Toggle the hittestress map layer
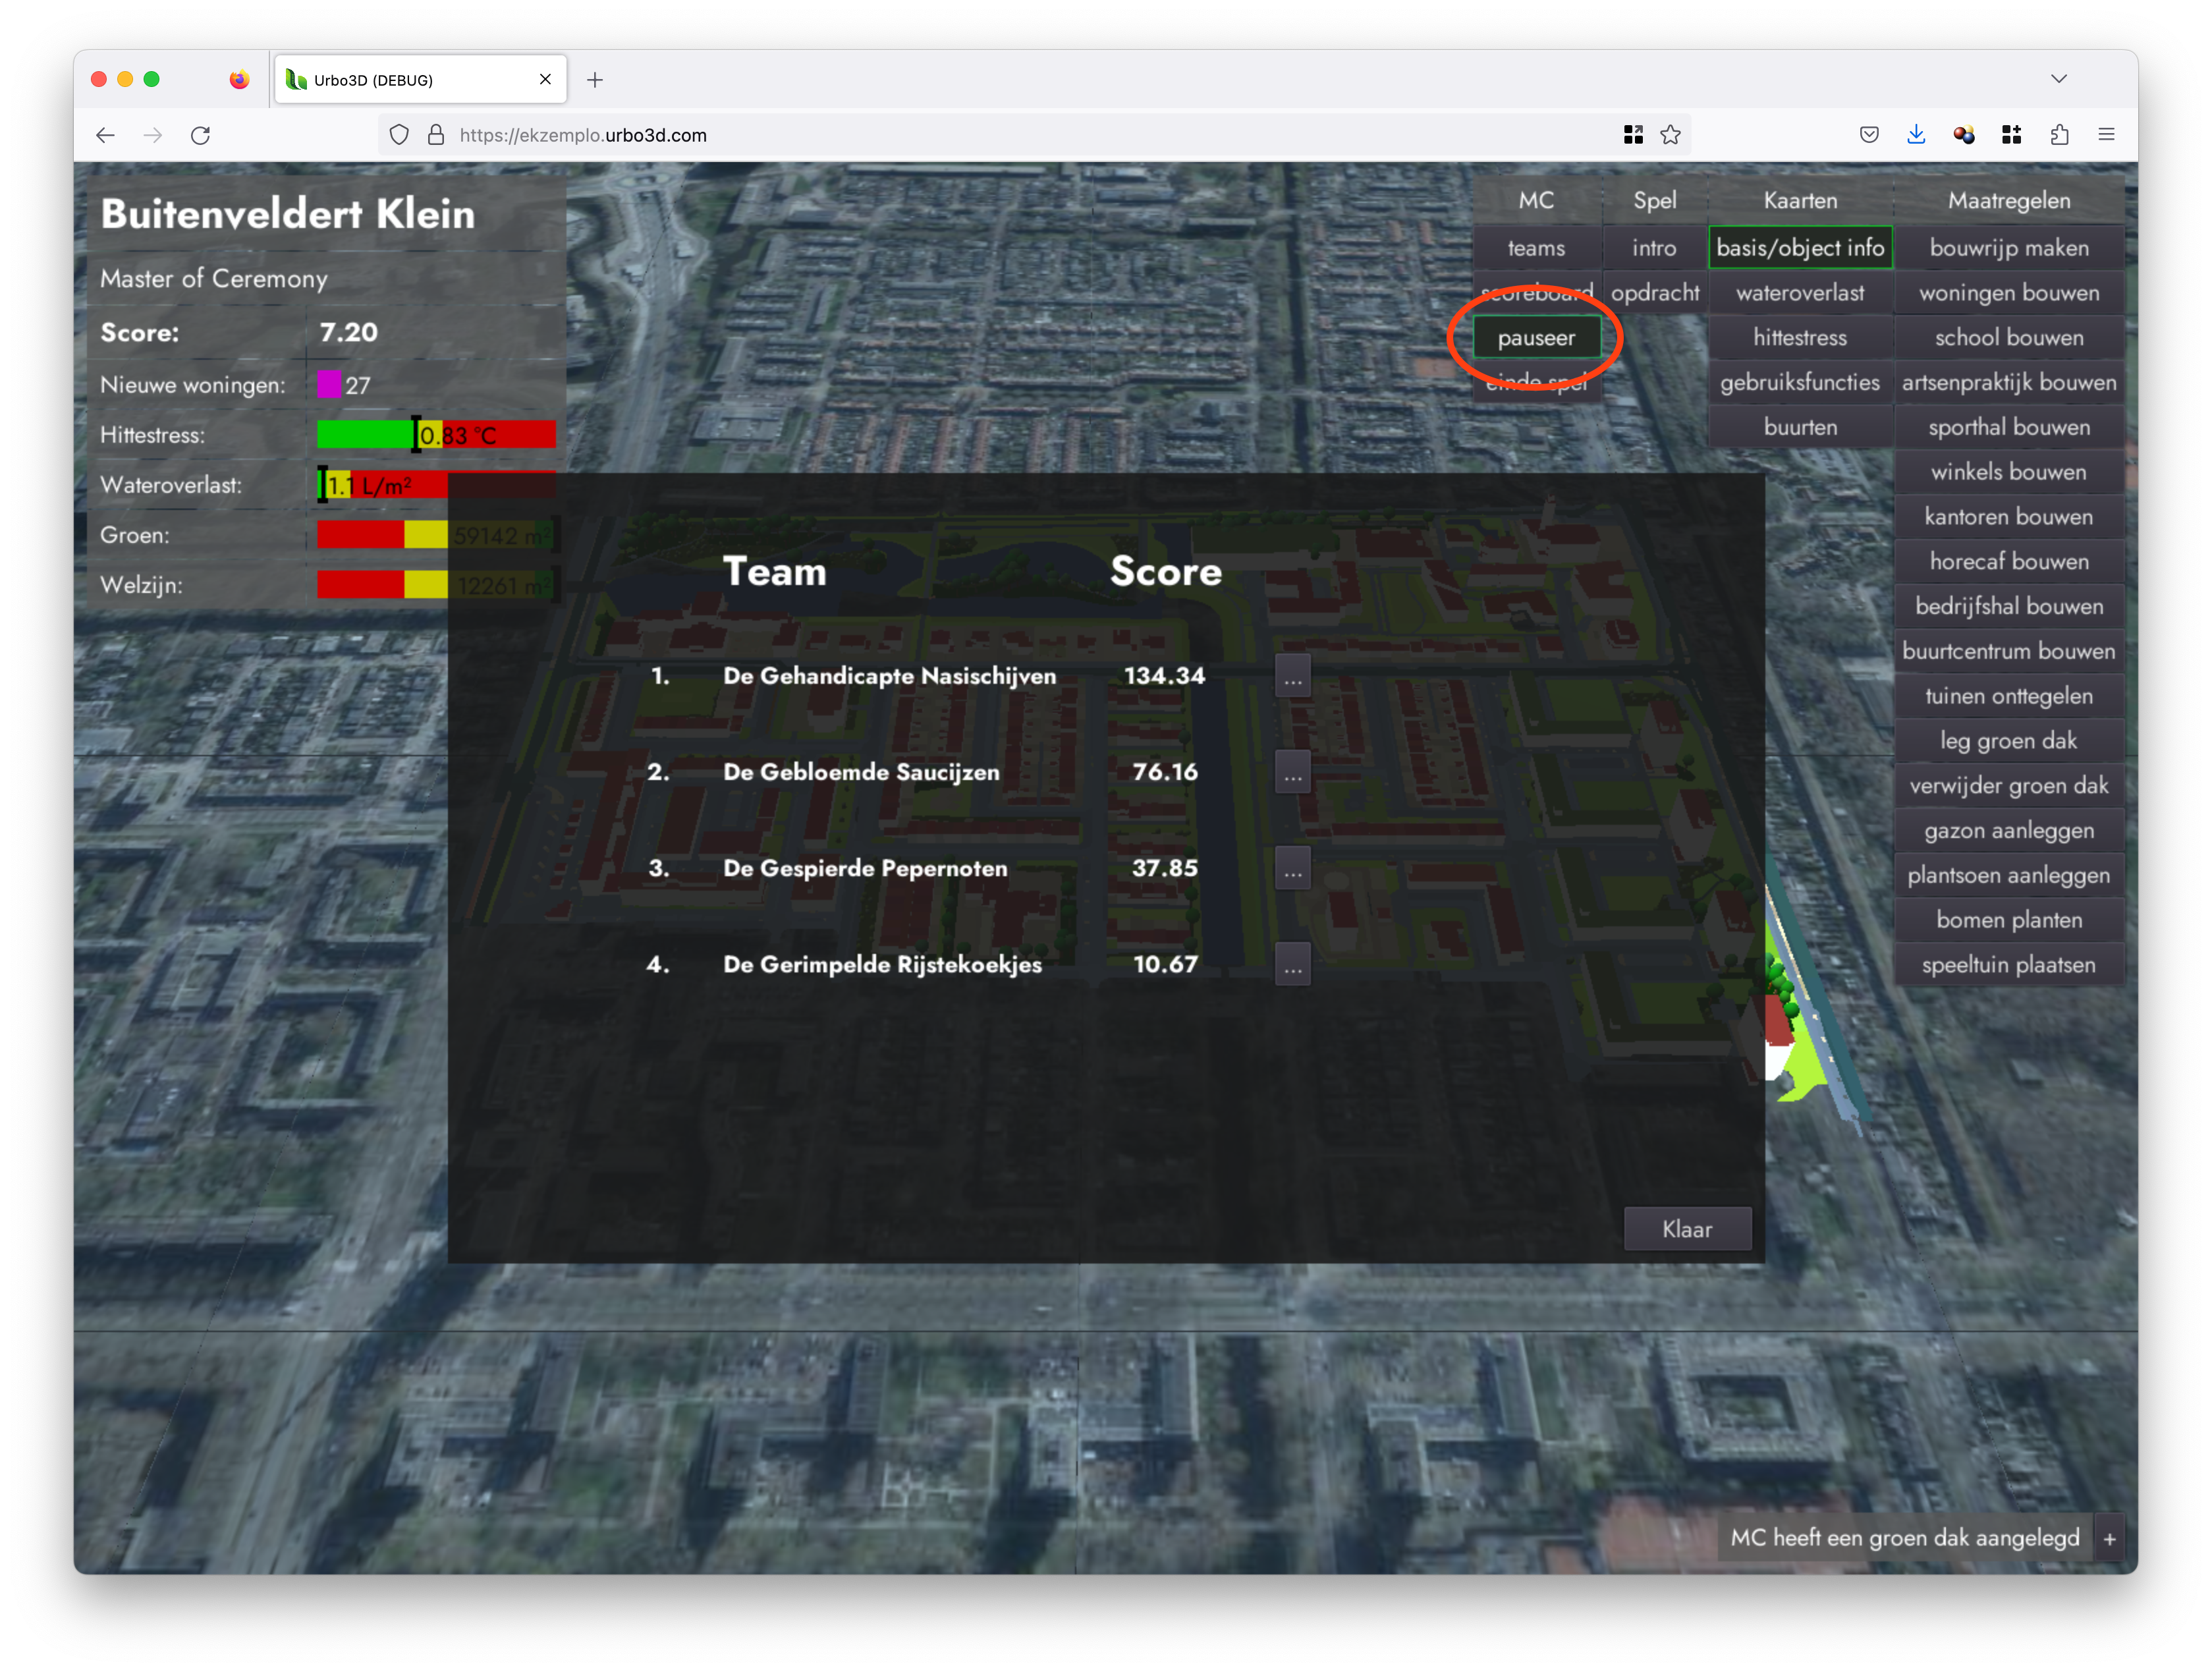The width and height of the screenshot is (2212, 1672). (1800, 338)
